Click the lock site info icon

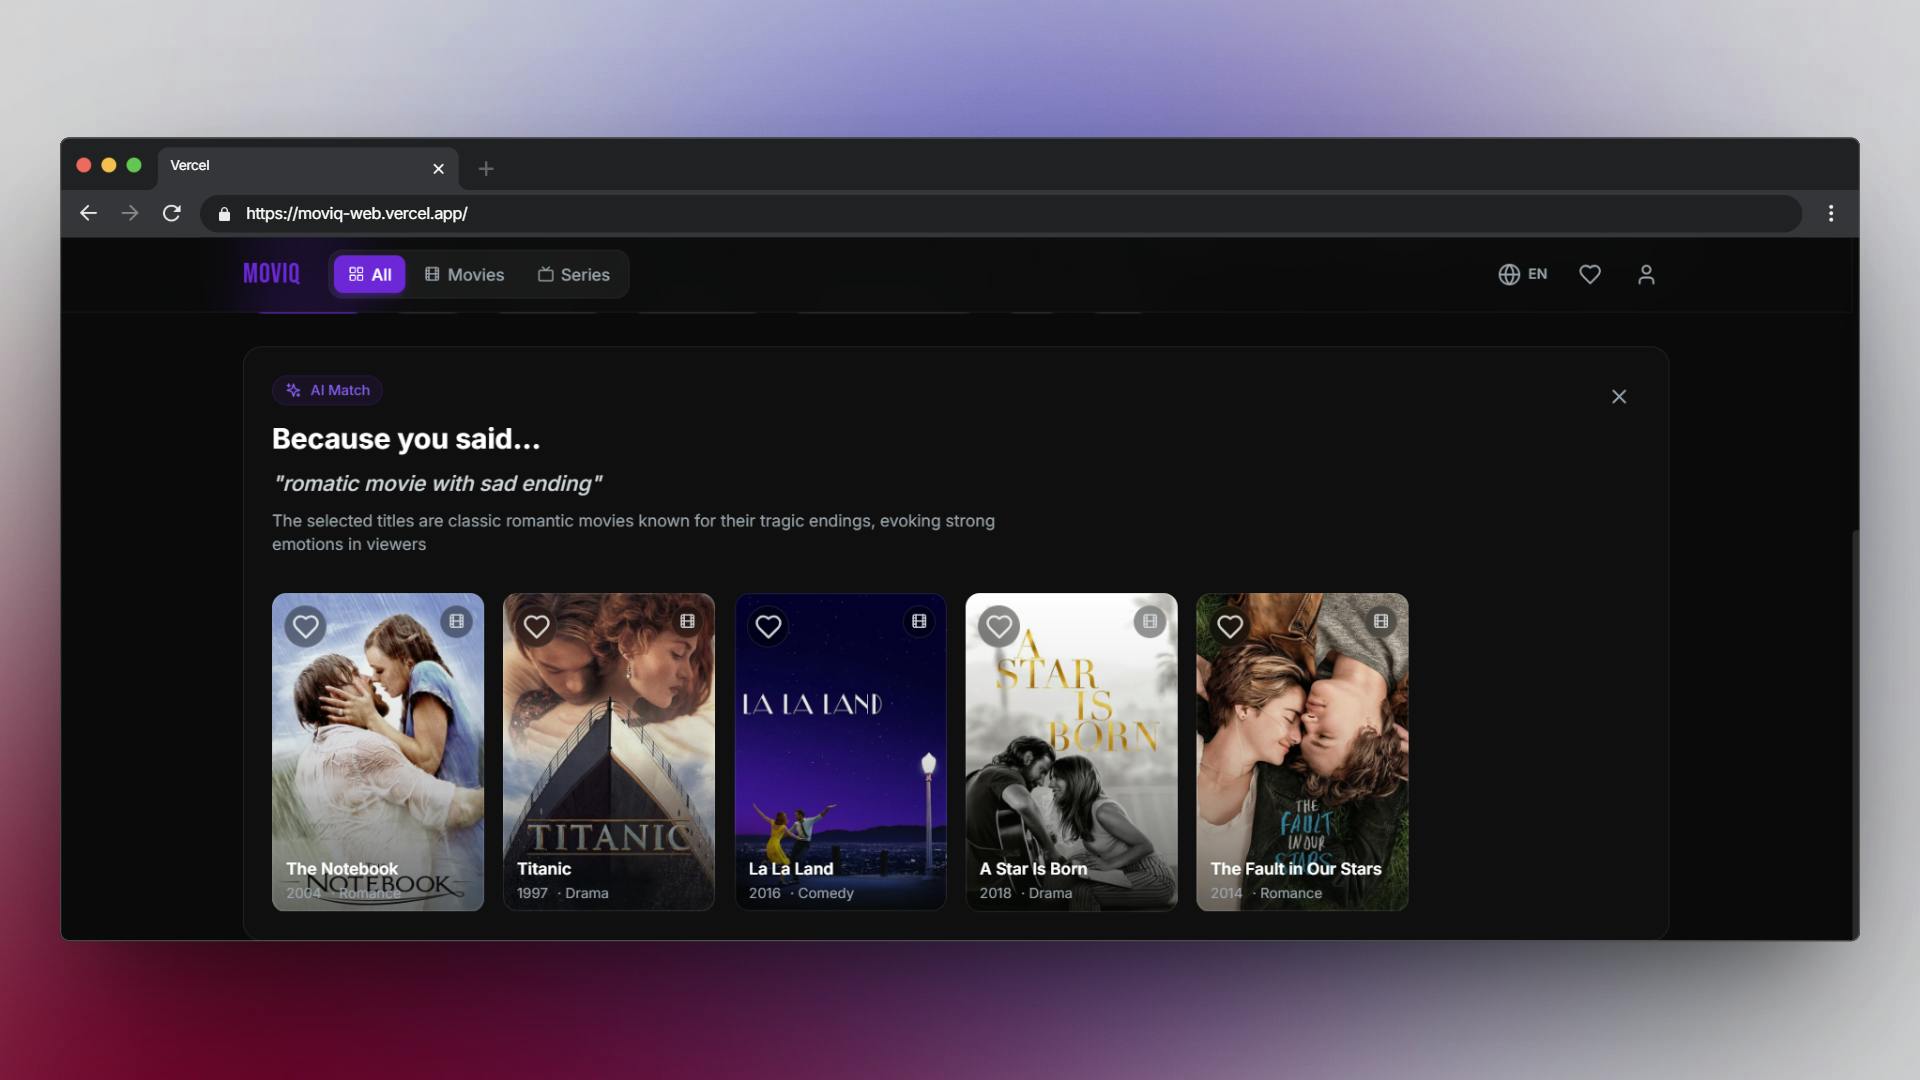[x=224, y=214]
